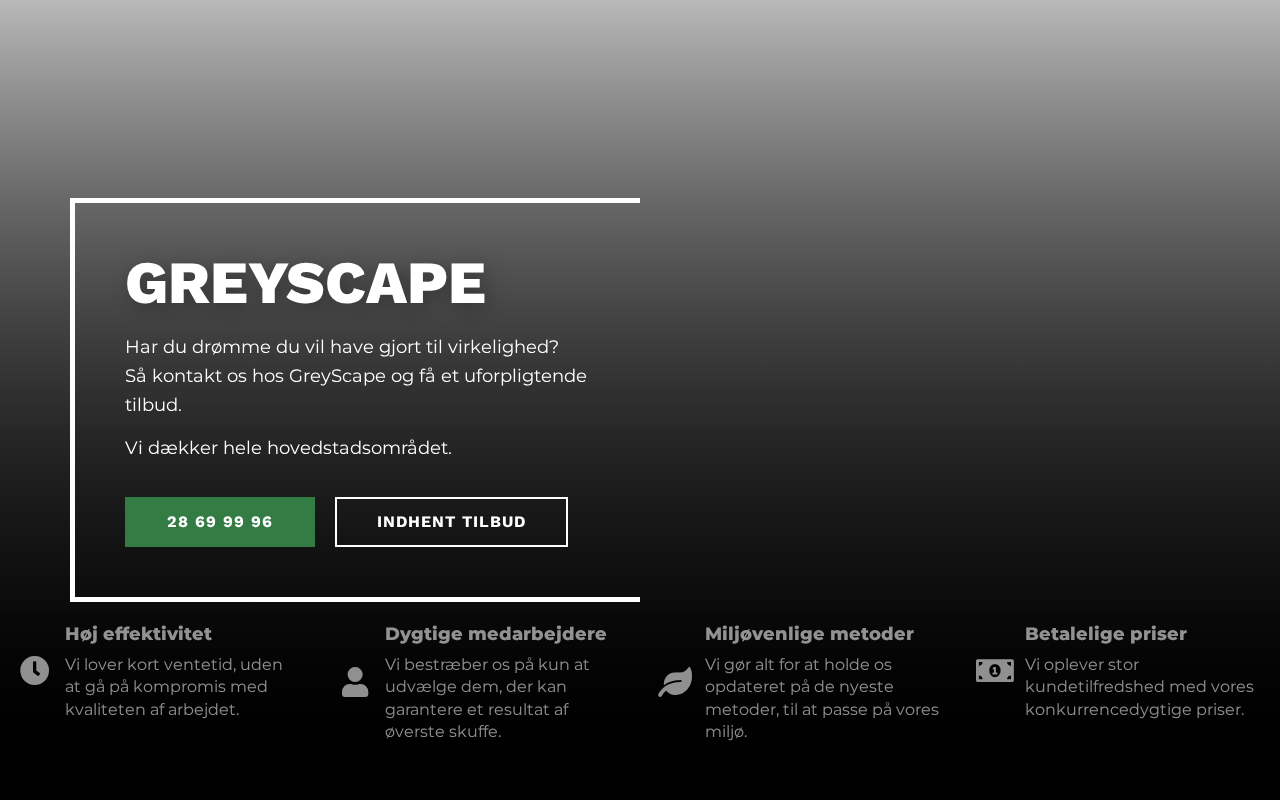Image resolution: width=1280 pixels, height=800 pixels.
Task: Click the 'Vi oplever stor kundetilfredshed' description
Action: [1139, 687]
